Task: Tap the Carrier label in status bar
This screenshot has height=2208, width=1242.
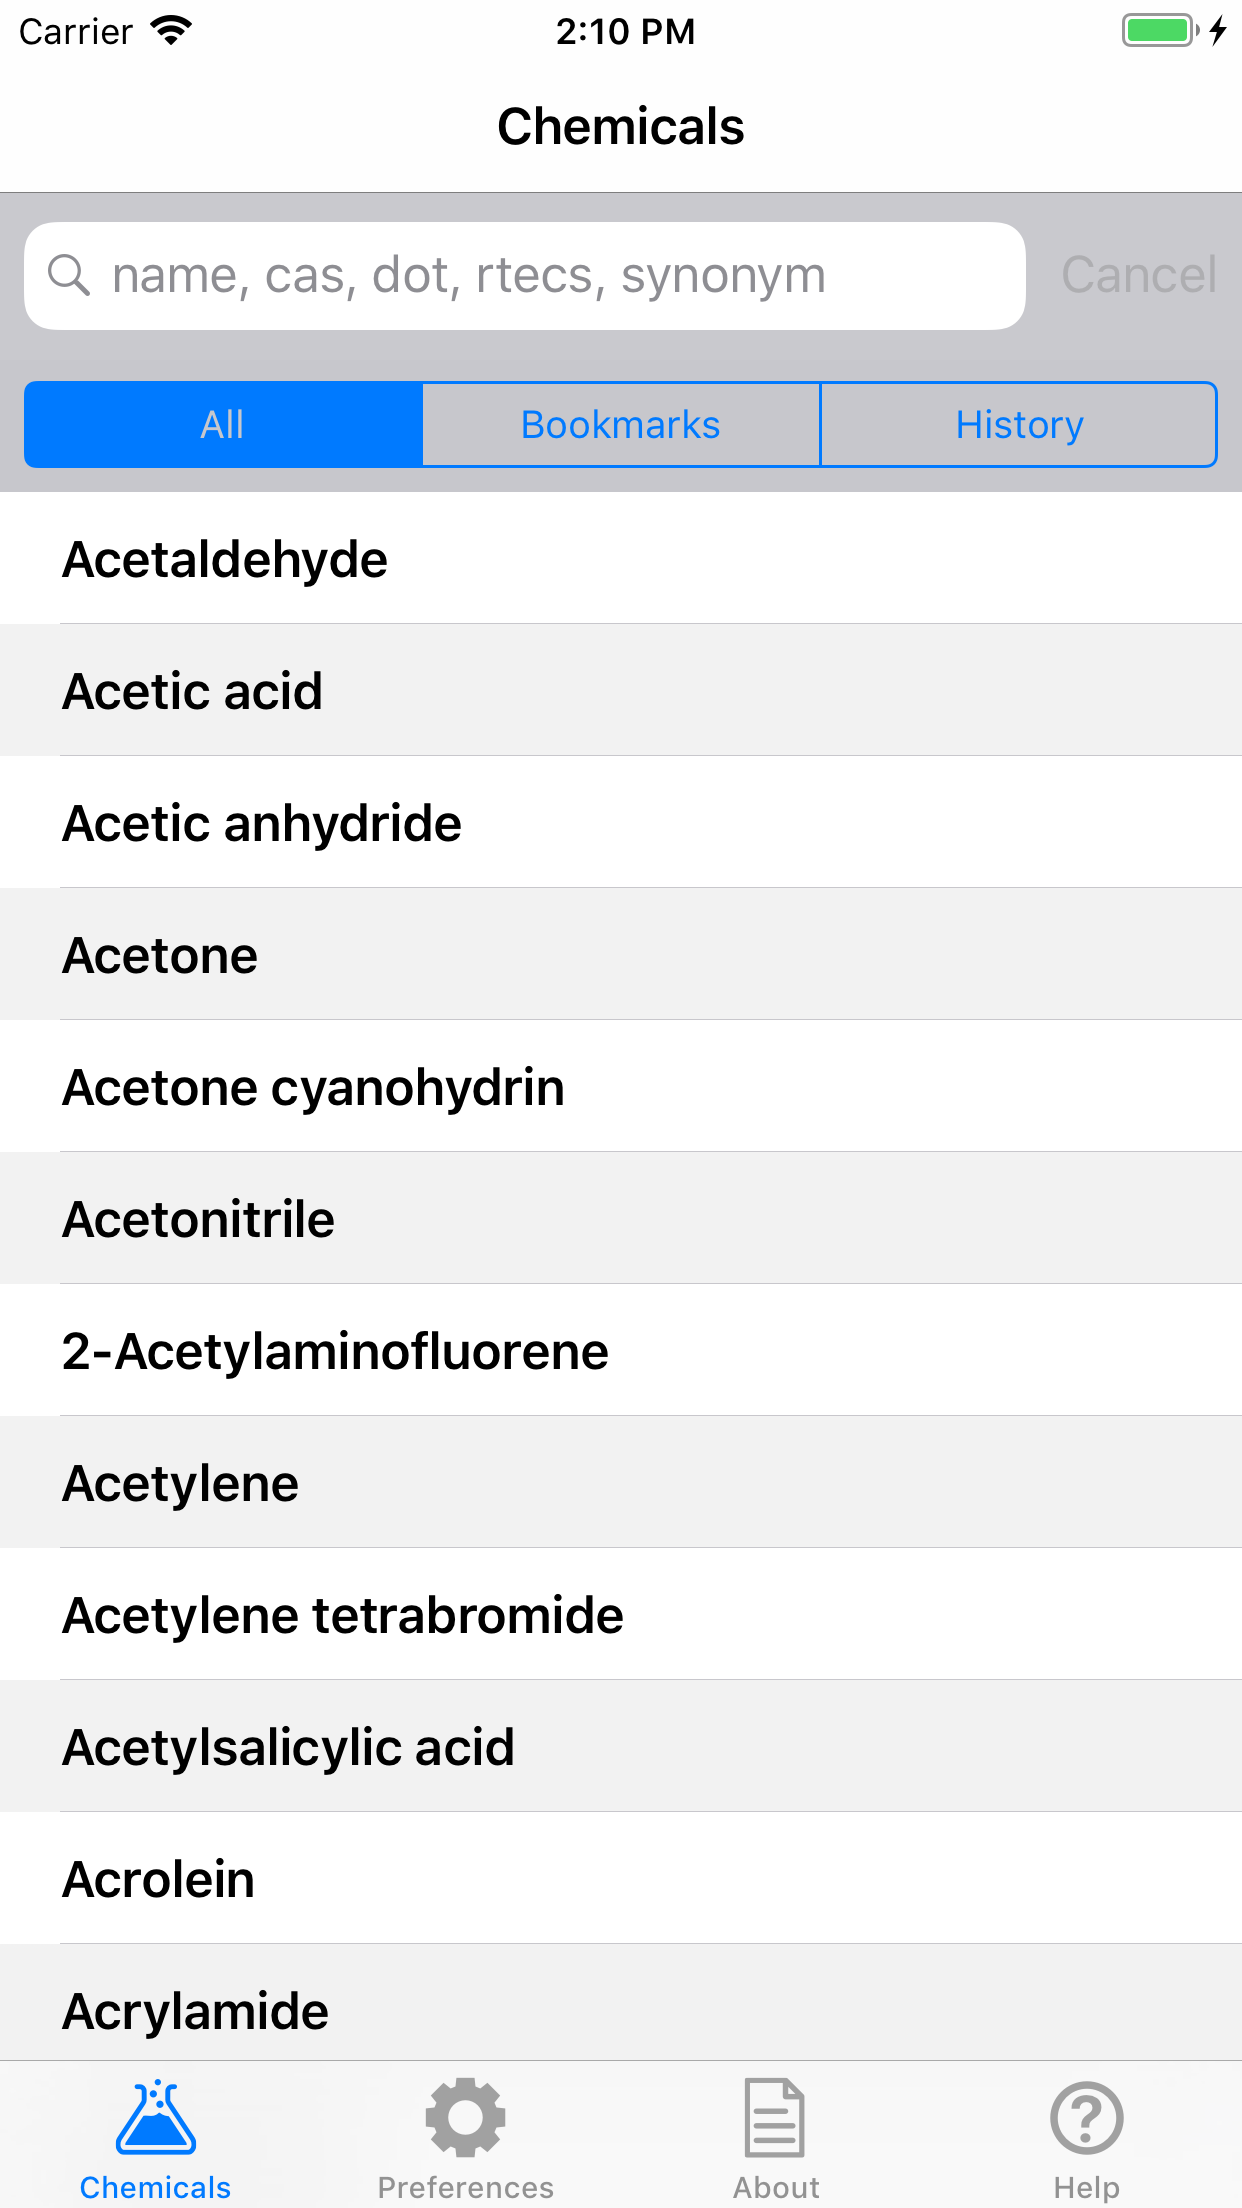Action: click(76, 31)
